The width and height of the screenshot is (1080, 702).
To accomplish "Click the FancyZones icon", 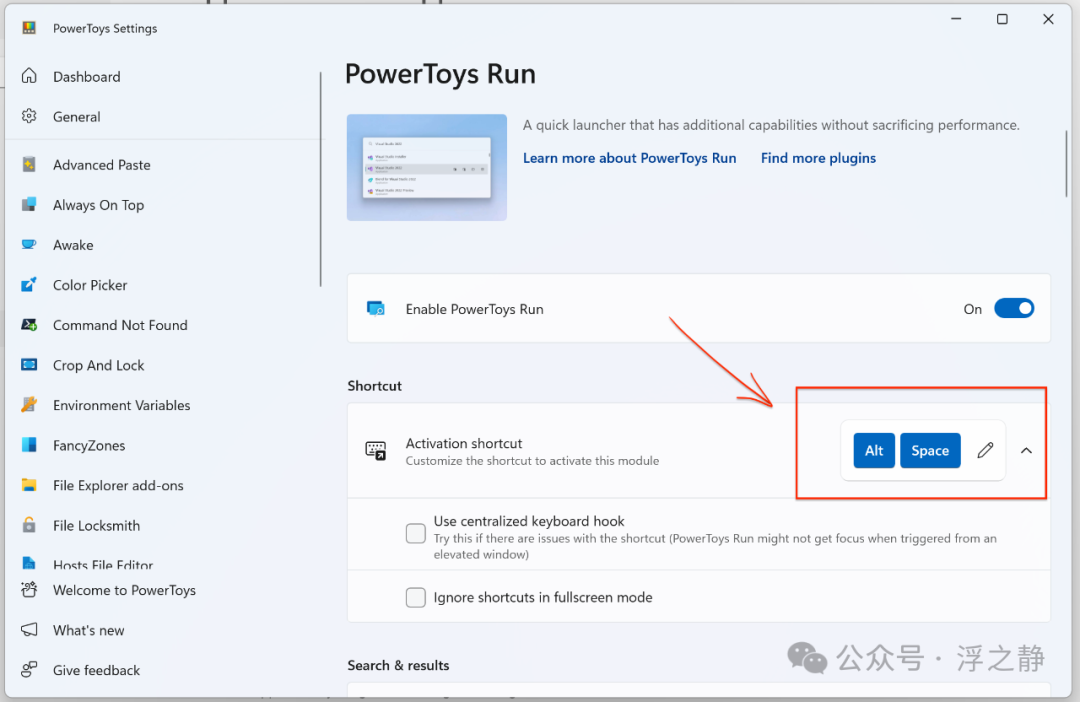I will 29,444.
